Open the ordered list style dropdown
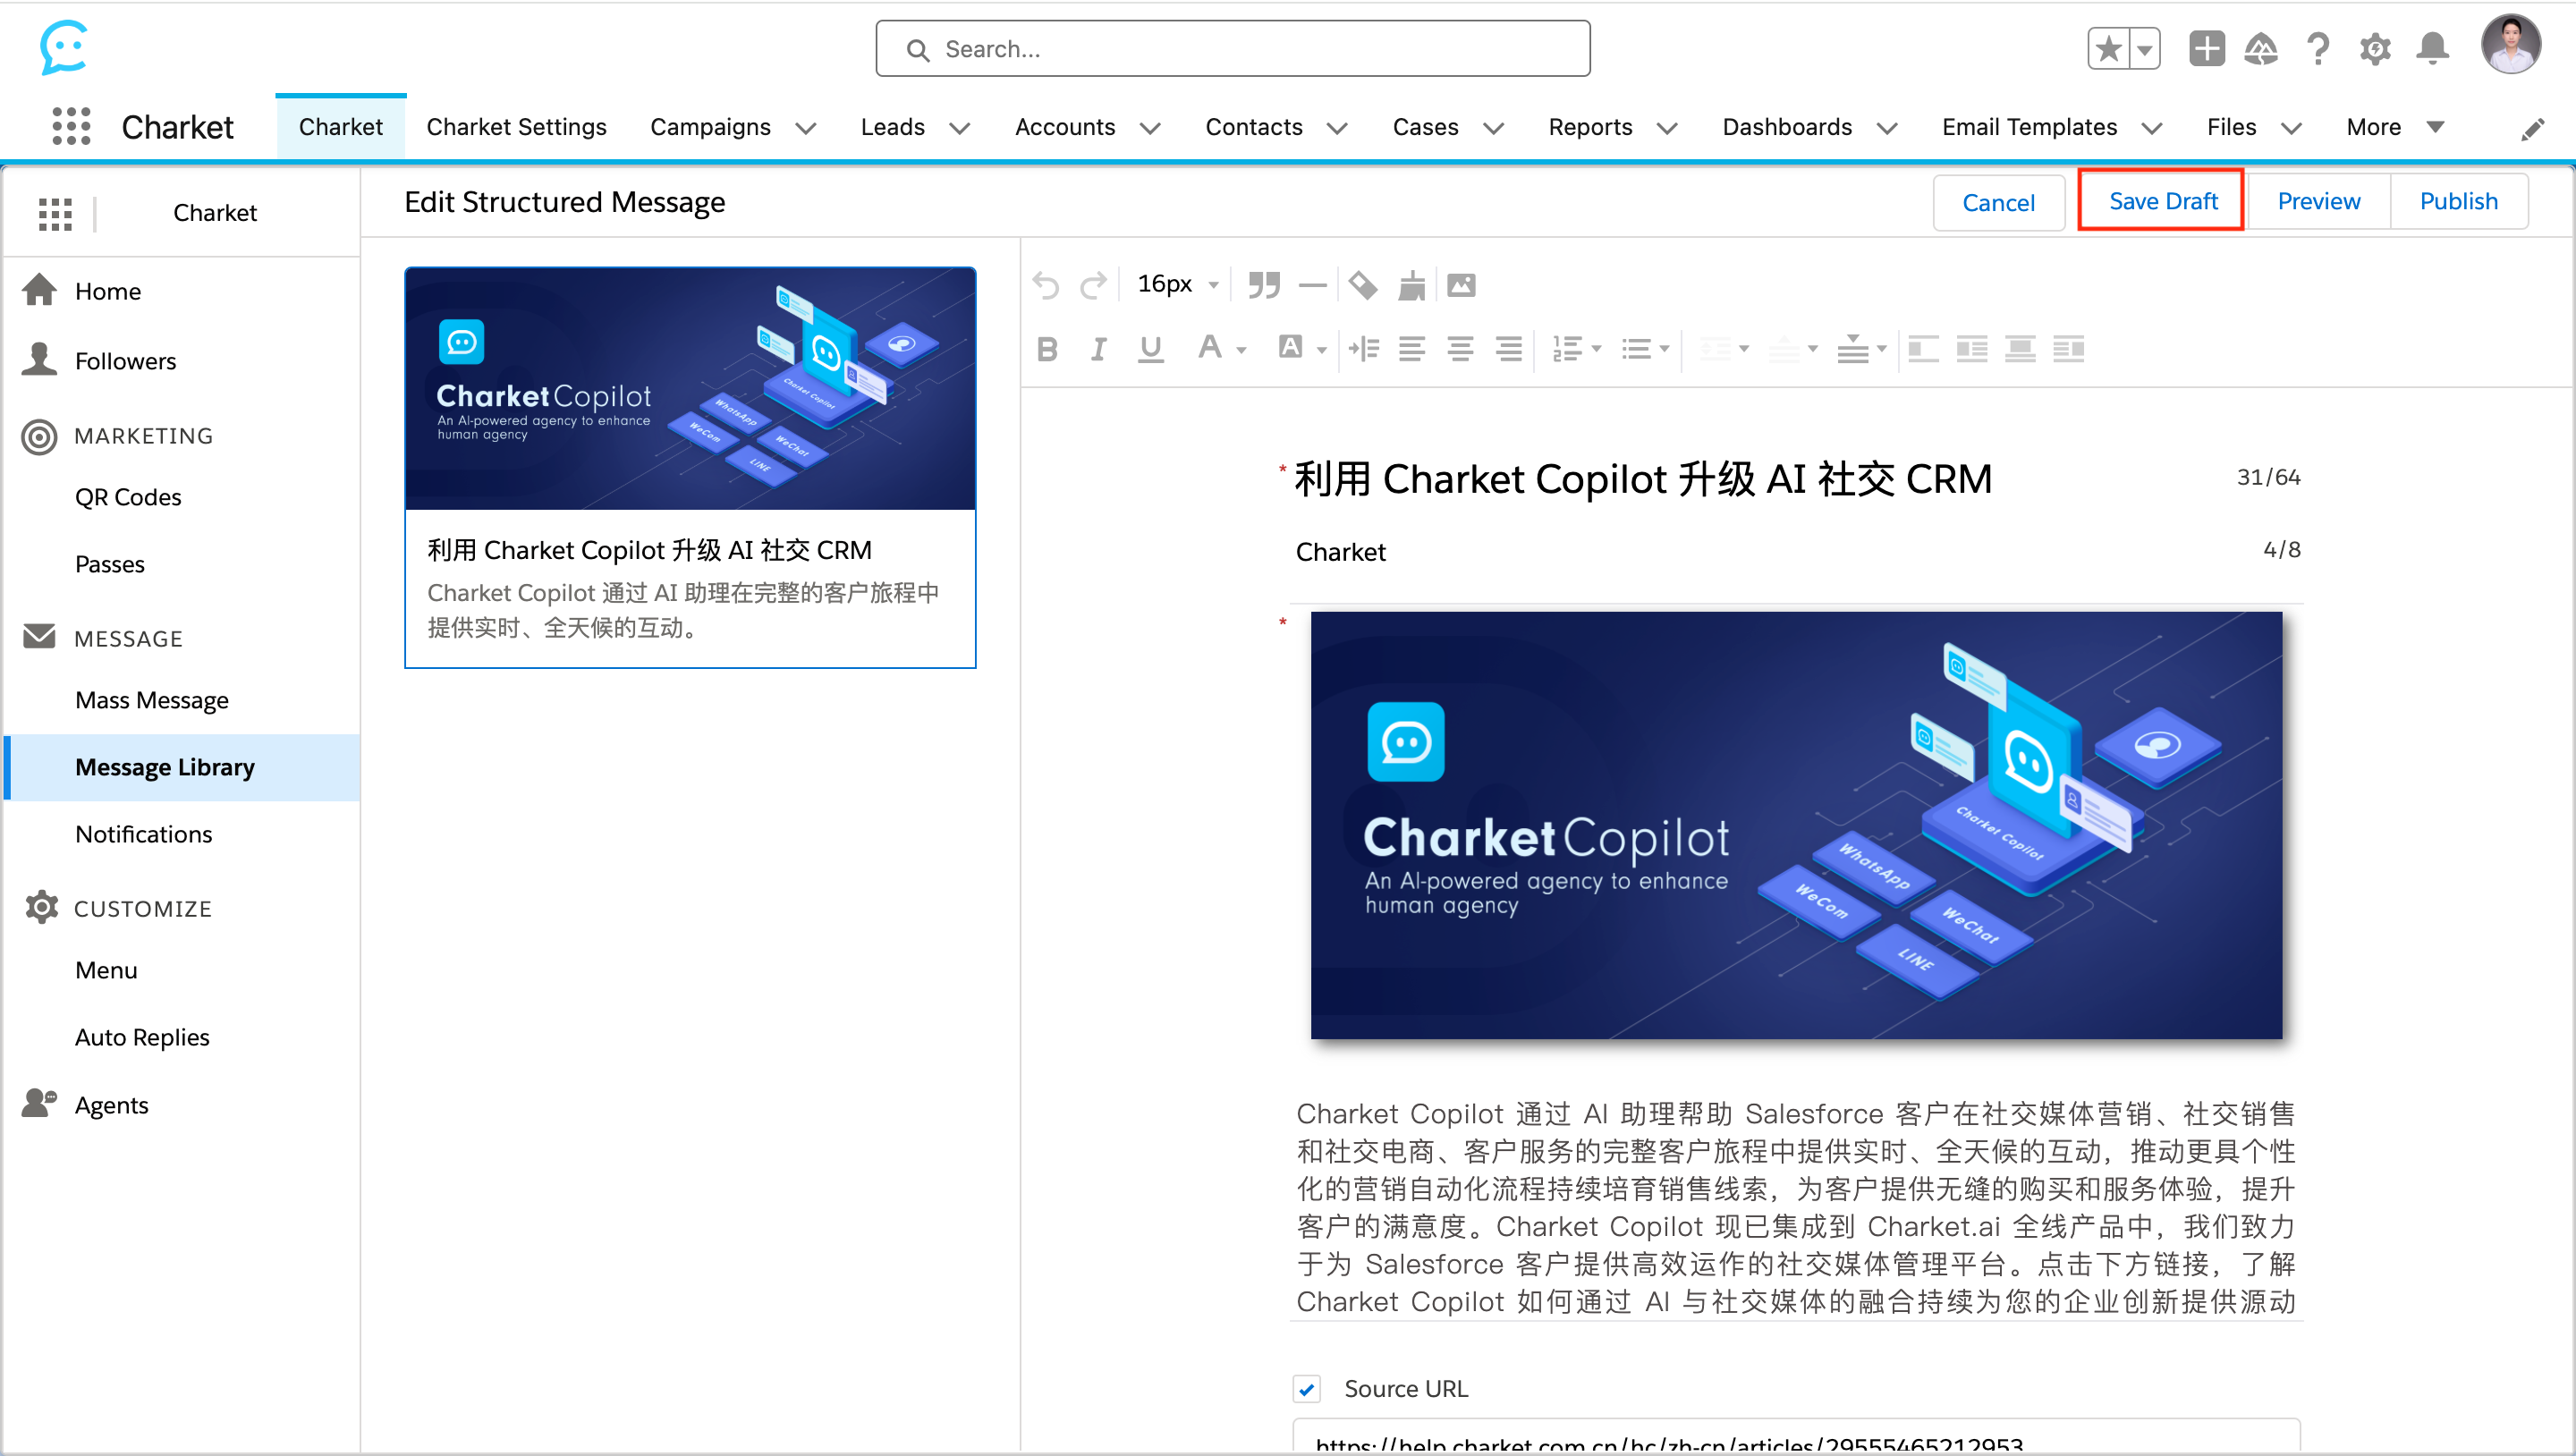 pyautogui.click(x=1596, y=349)
